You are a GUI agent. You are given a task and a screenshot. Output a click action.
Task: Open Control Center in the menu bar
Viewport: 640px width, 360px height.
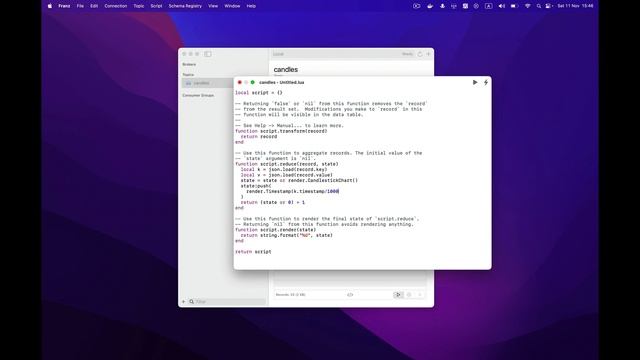[548, 6]
